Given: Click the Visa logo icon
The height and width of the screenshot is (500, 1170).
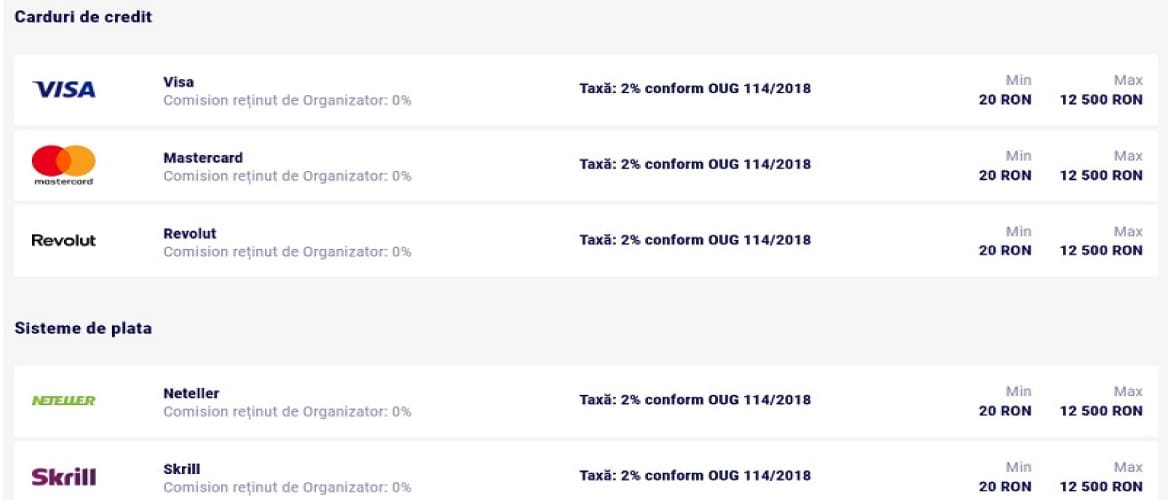Looking at the screenshot, I should (64, 90).
